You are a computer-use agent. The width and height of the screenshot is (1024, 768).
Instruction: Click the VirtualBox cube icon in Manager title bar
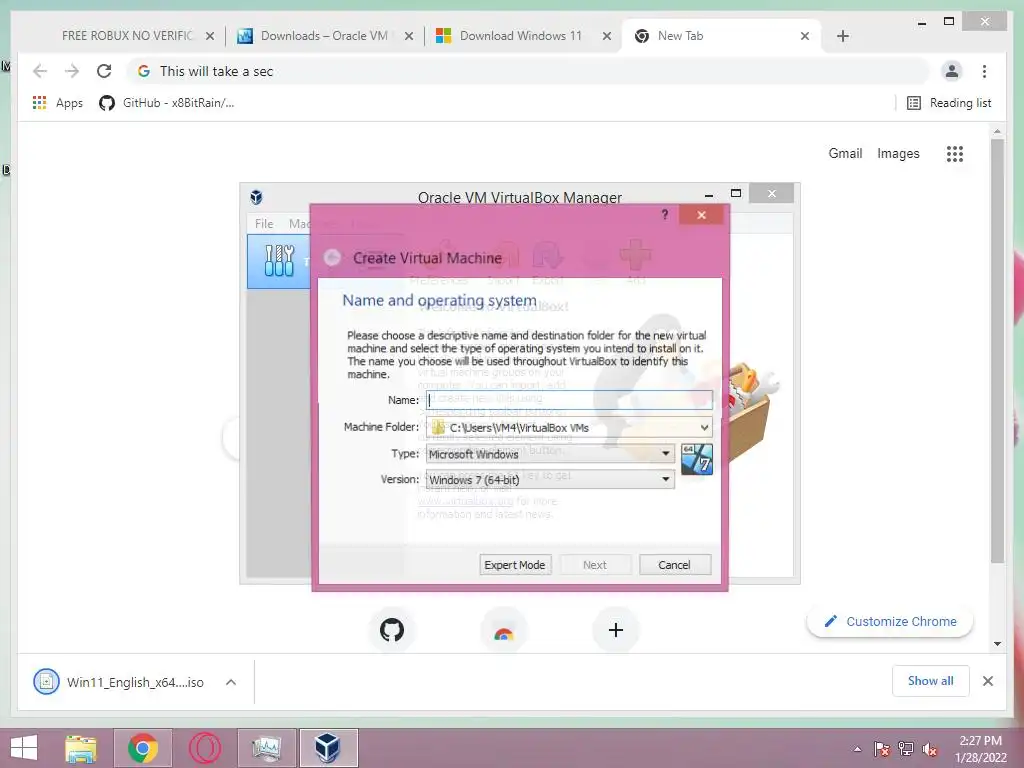click(x=256, y=197)
